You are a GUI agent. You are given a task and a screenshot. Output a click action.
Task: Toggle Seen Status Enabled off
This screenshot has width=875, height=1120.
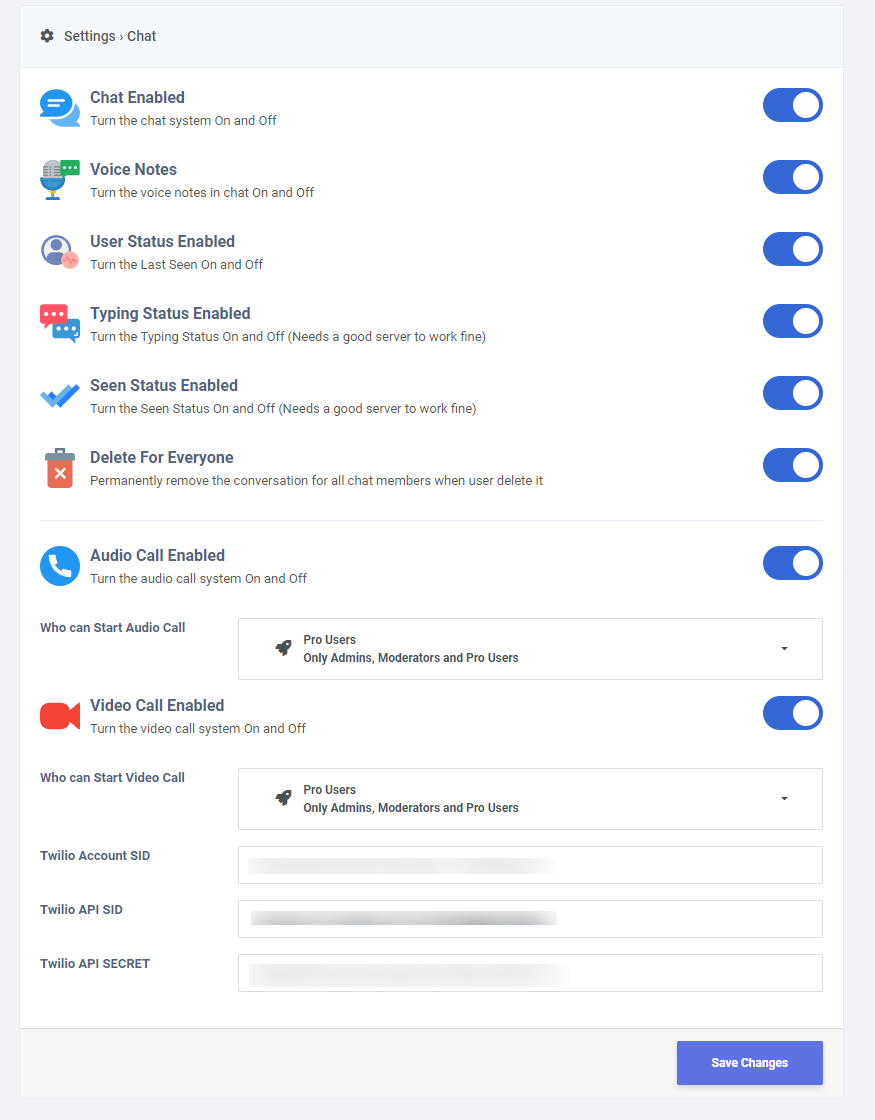coord(793,394)
